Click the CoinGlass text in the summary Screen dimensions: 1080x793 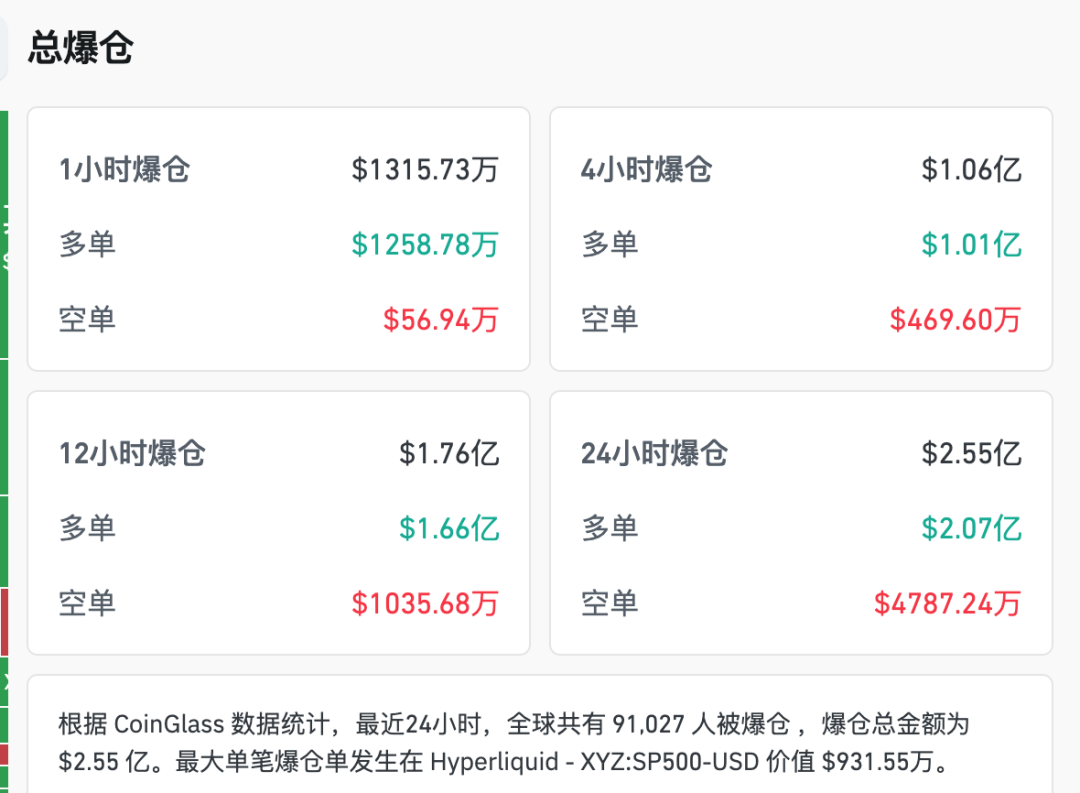[172, 724]
